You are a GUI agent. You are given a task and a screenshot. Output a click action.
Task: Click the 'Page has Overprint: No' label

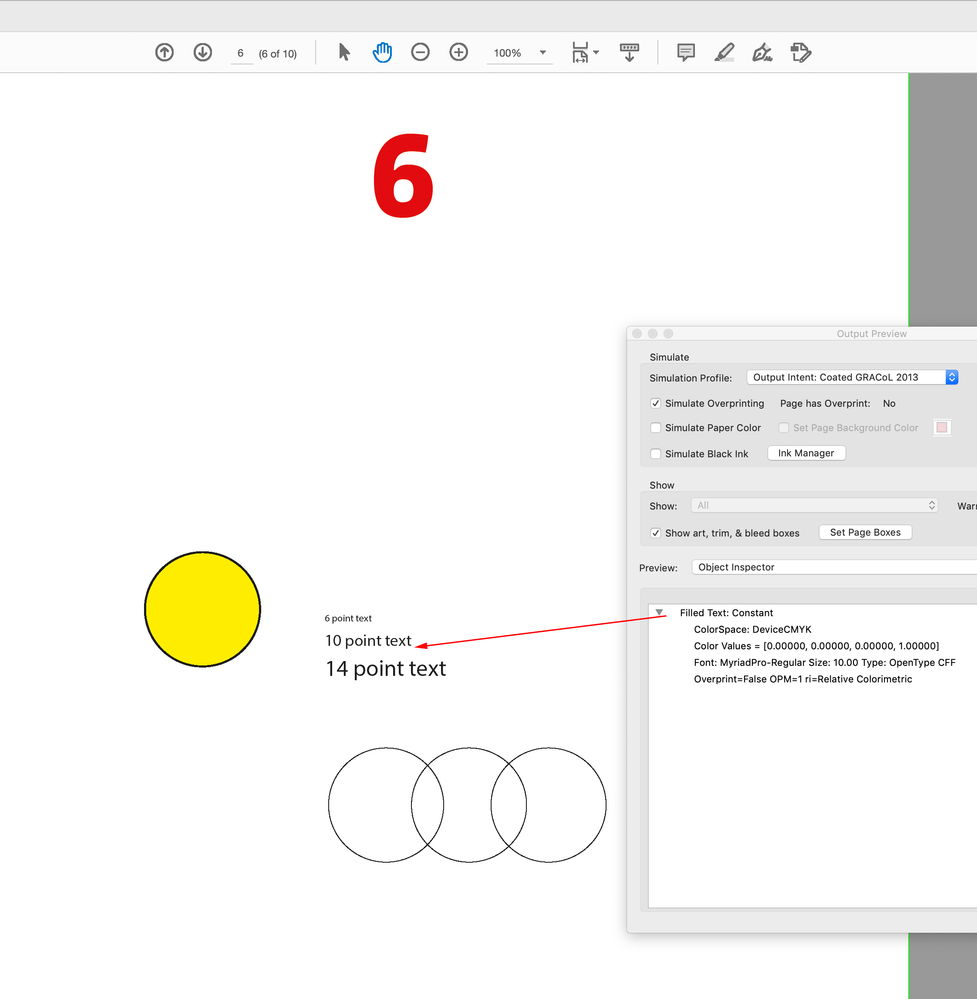coord(837,403)
